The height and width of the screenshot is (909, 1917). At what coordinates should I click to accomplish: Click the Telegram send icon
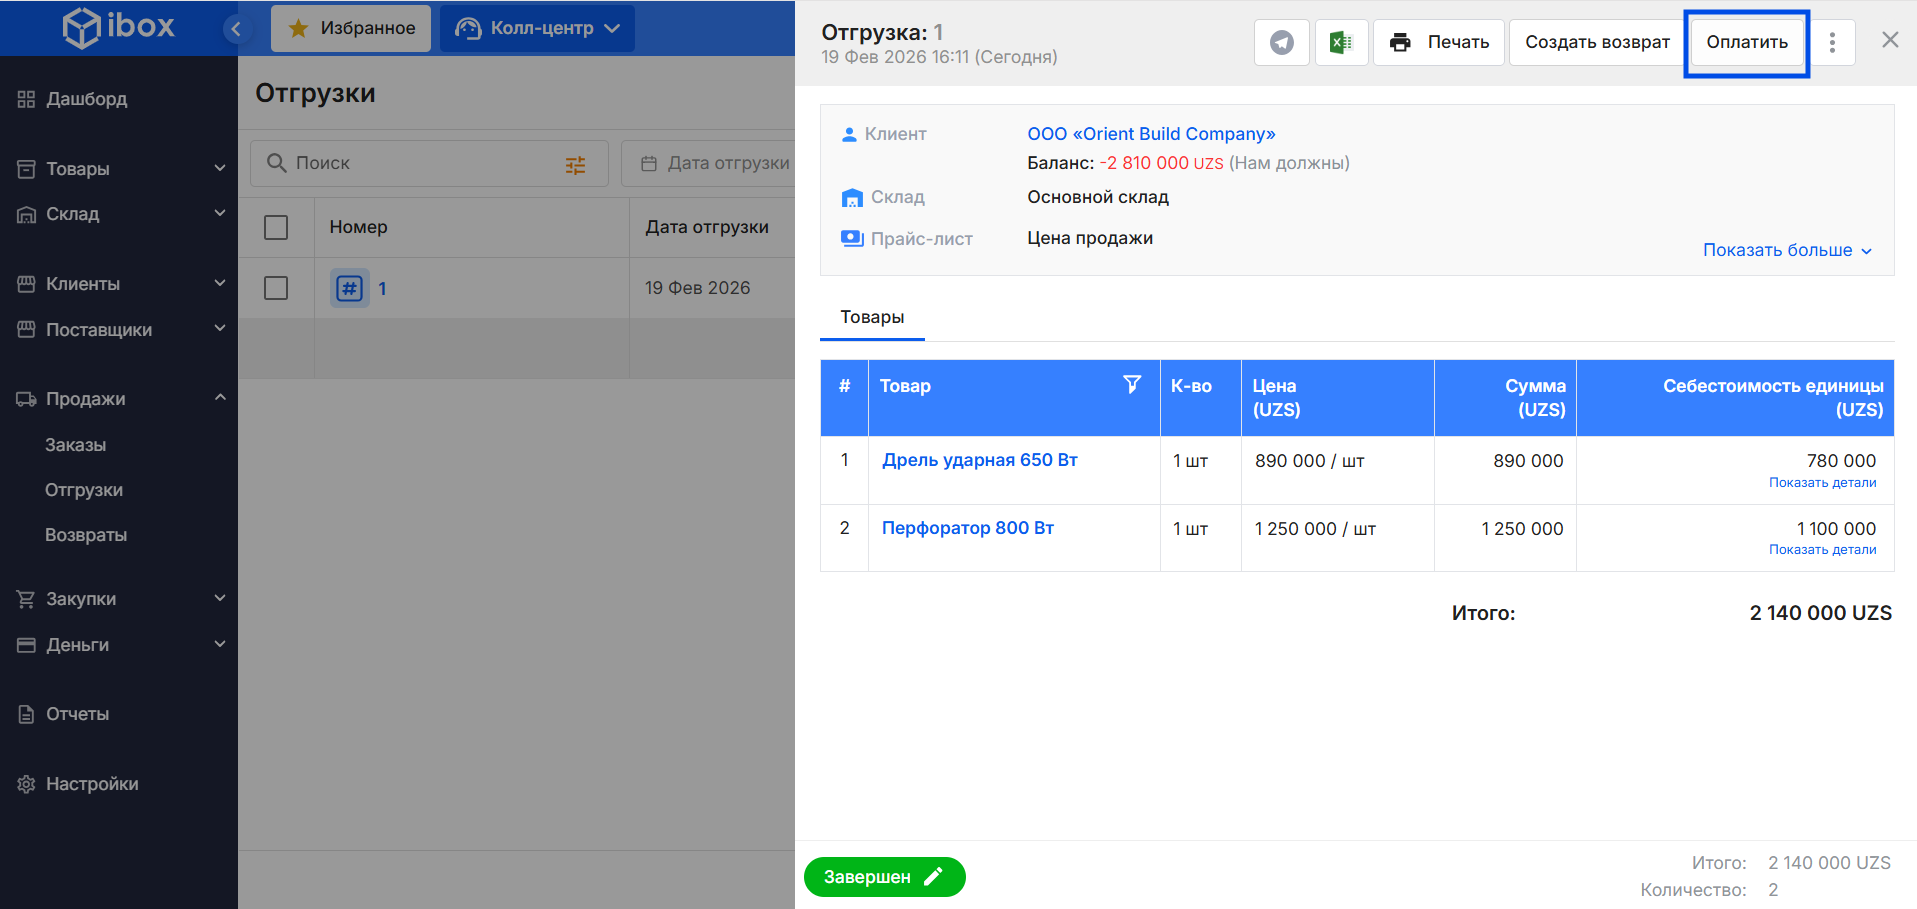(x=1281, y=42)
